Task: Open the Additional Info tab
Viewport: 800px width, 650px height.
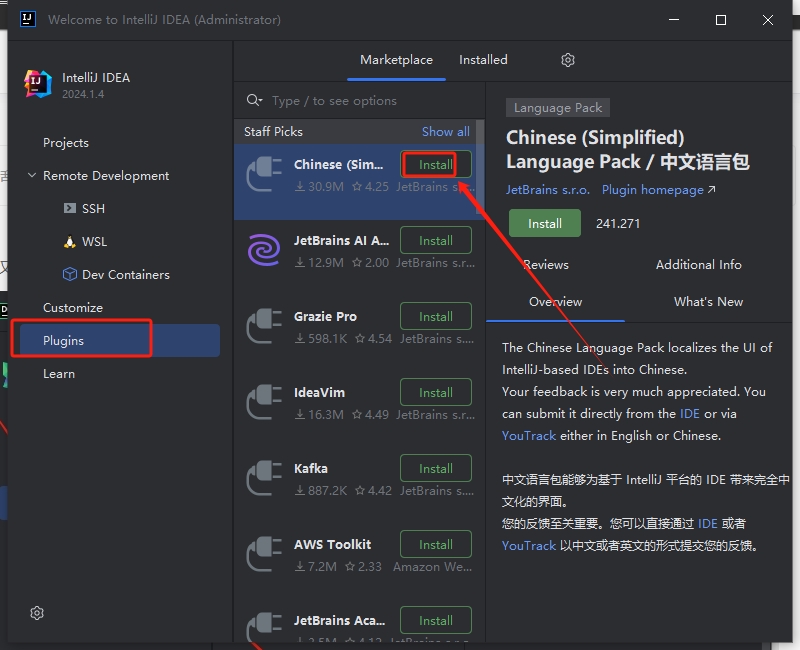Action: tap(698, 265)
